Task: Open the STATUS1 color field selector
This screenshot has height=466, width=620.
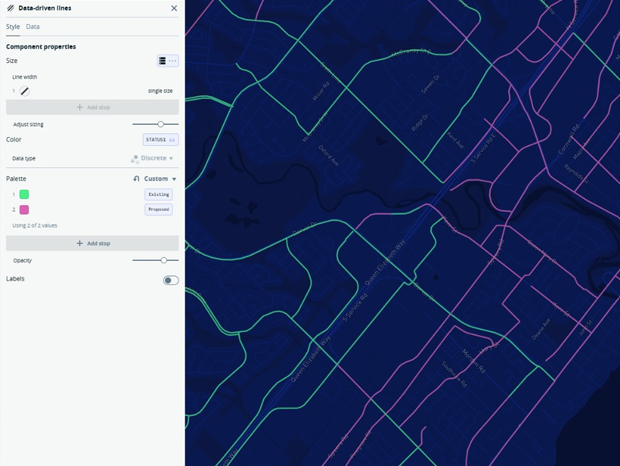Action: click(x=160, y=140)
